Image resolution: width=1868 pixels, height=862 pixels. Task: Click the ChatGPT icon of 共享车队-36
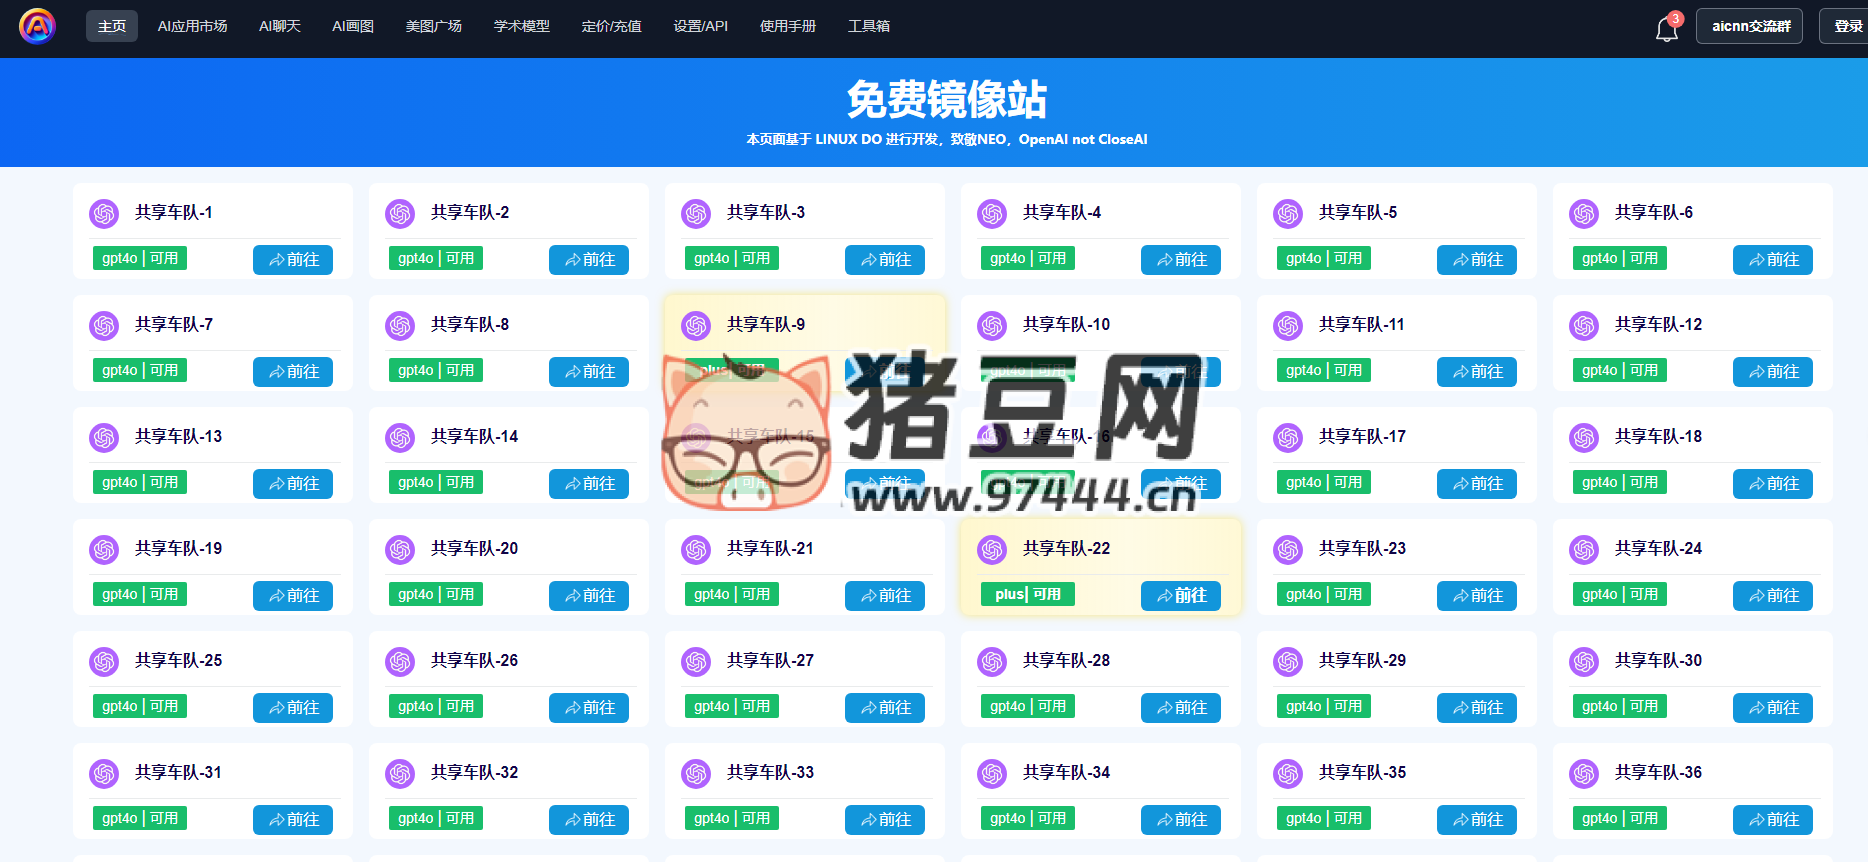pyautogui.click(x=1584, y=773)
